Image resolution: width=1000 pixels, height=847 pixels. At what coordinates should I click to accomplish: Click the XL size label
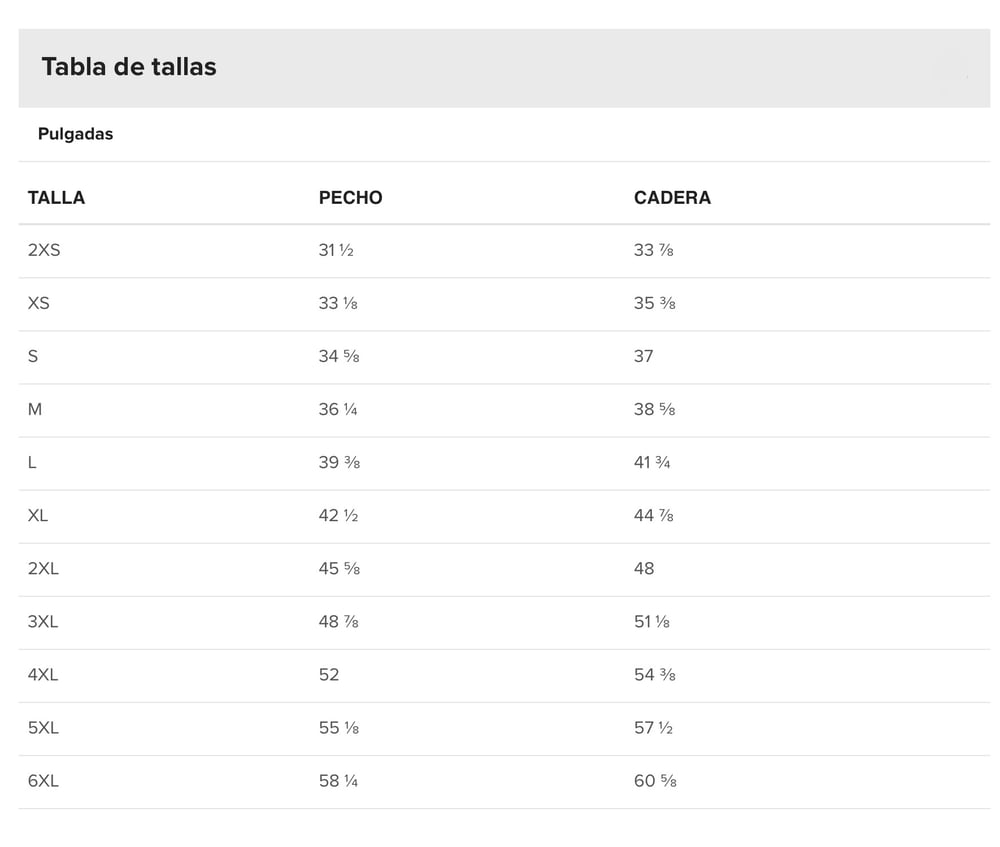tap(38, 515)
